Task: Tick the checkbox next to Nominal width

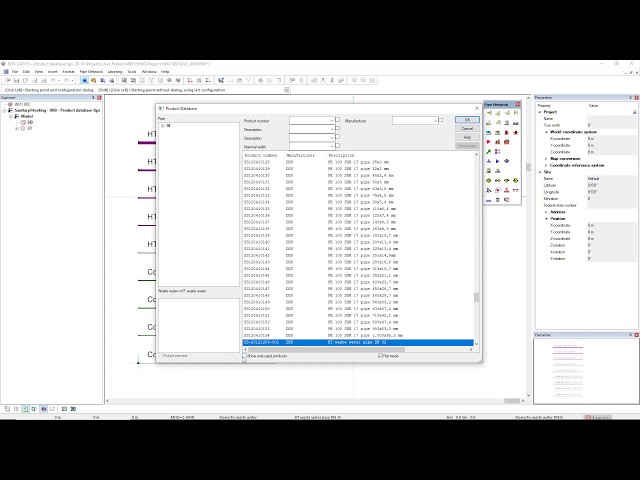Action: tap(338, 146)
